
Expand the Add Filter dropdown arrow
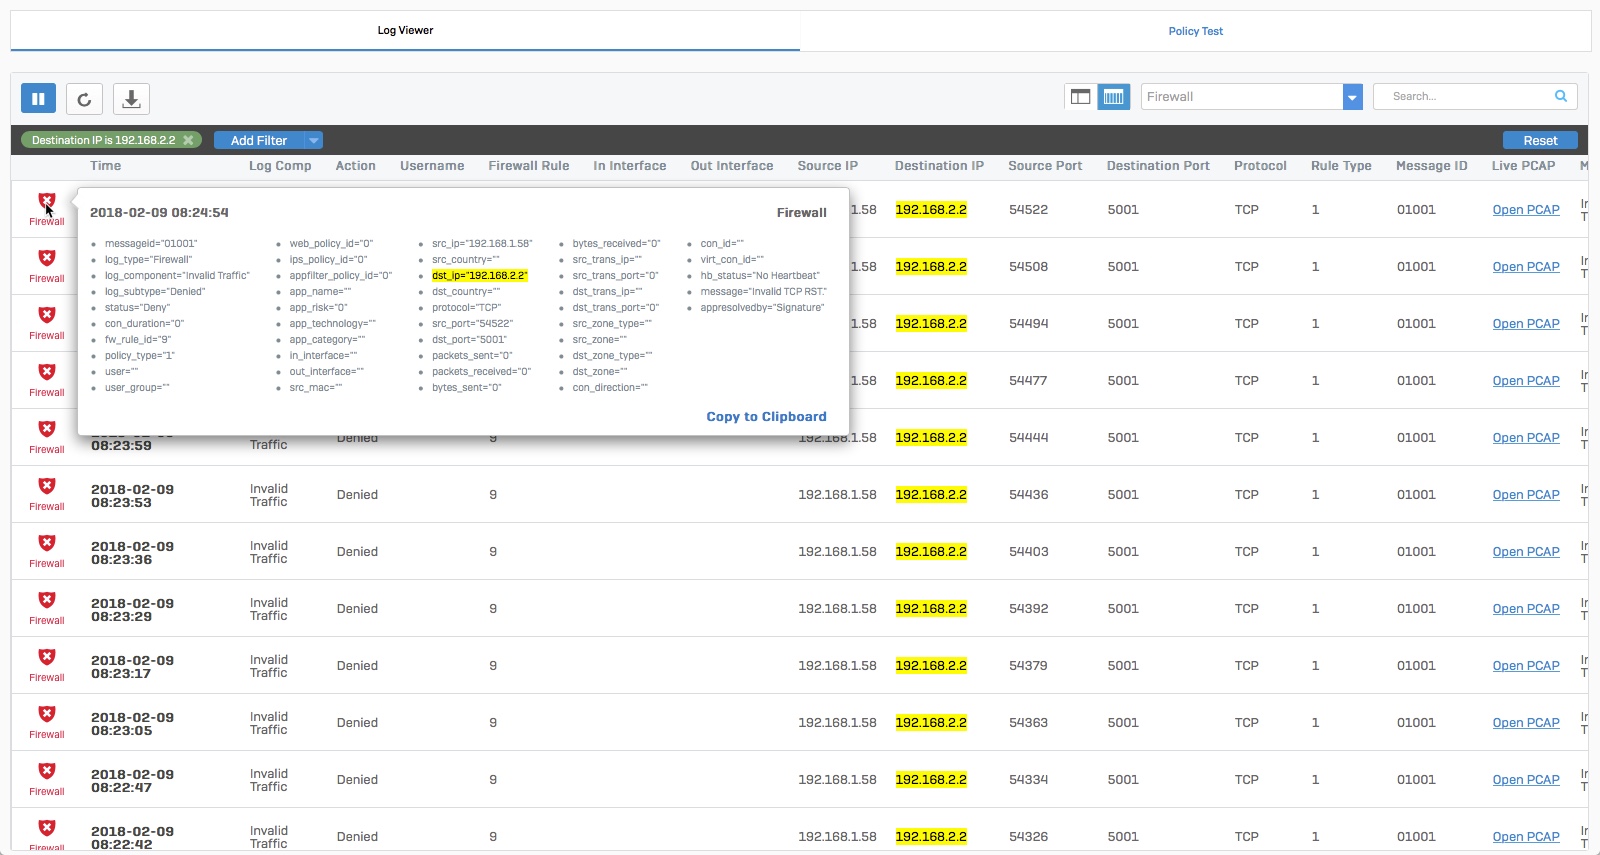[314, 141]
